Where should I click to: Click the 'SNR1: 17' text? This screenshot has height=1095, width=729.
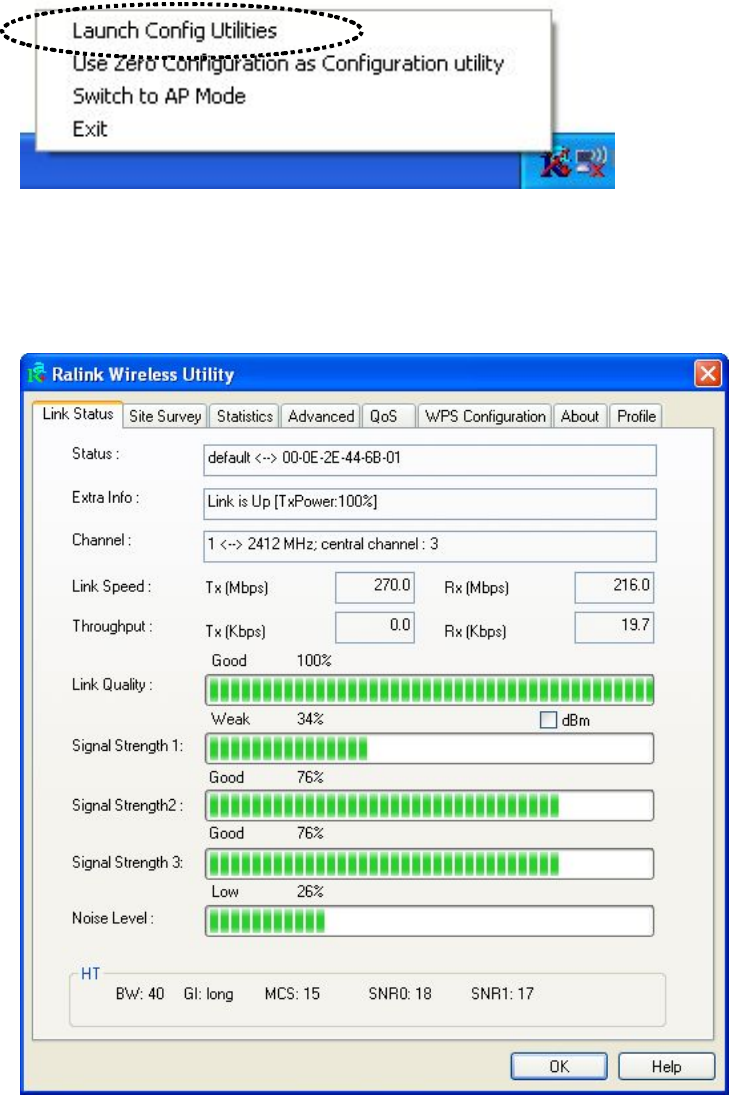tap(502, 993)
